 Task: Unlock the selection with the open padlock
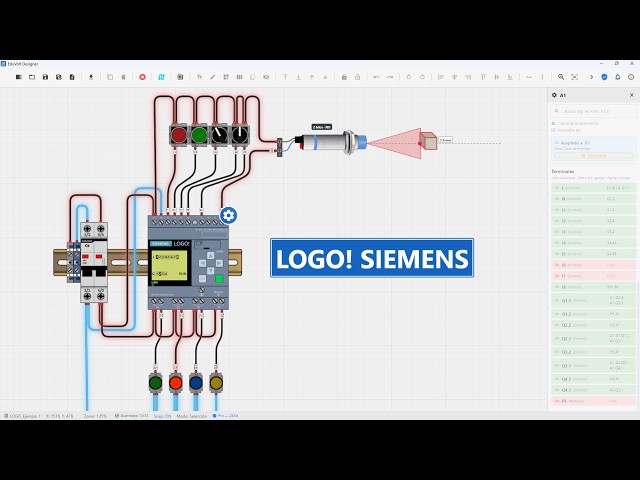[358, 77]
